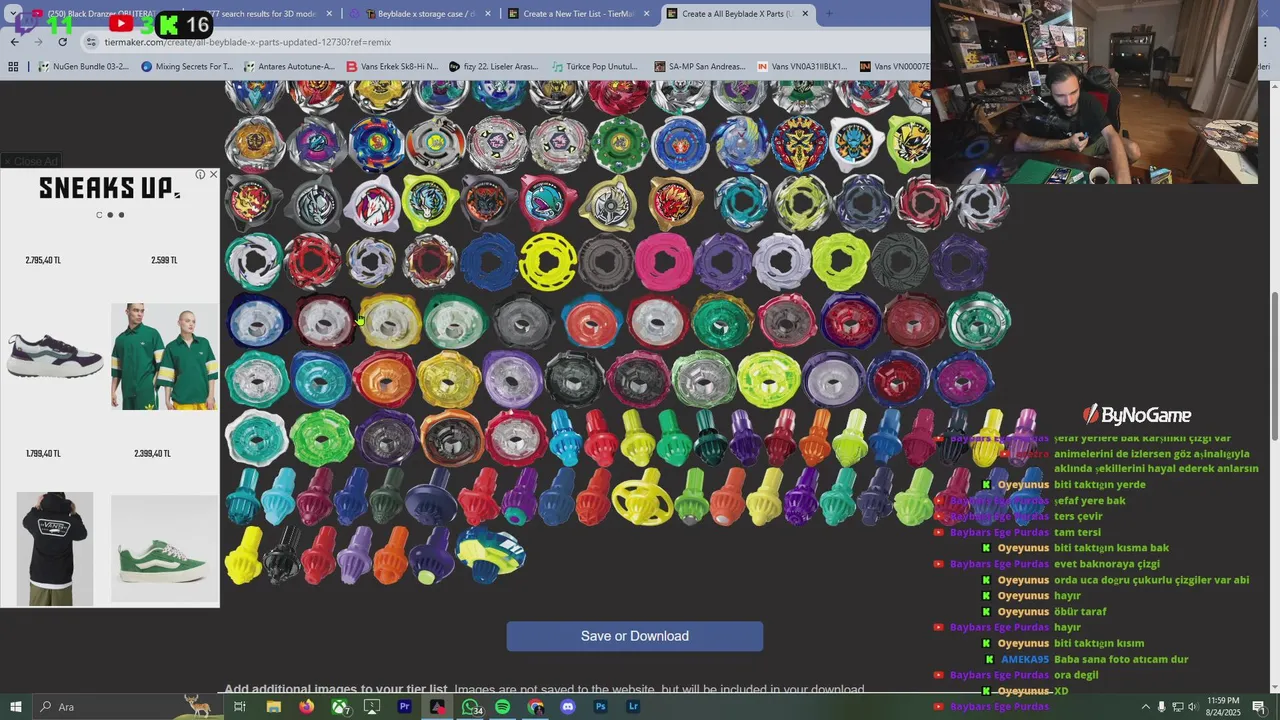Select the yellow hexagonal ratchet part image
This screenshot has height=720, width=1280.
tap(548, 261)
